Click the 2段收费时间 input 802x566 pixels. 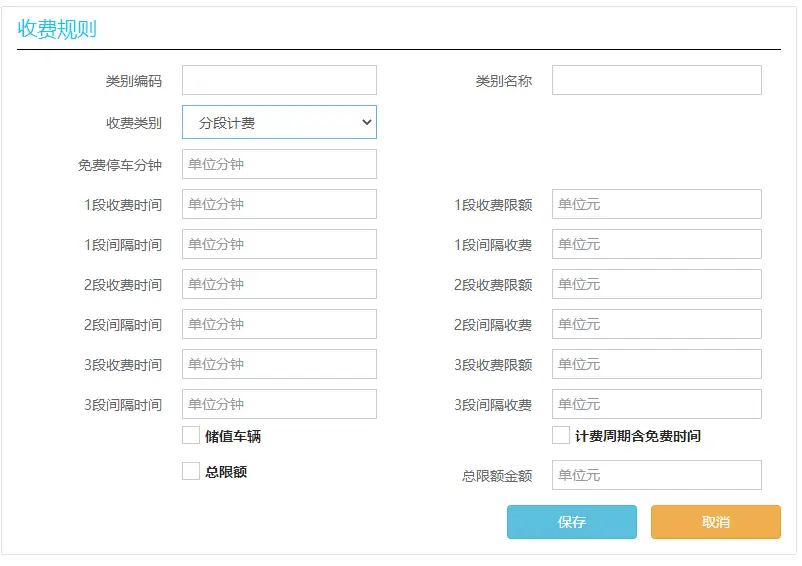click(x=279, y=284)
